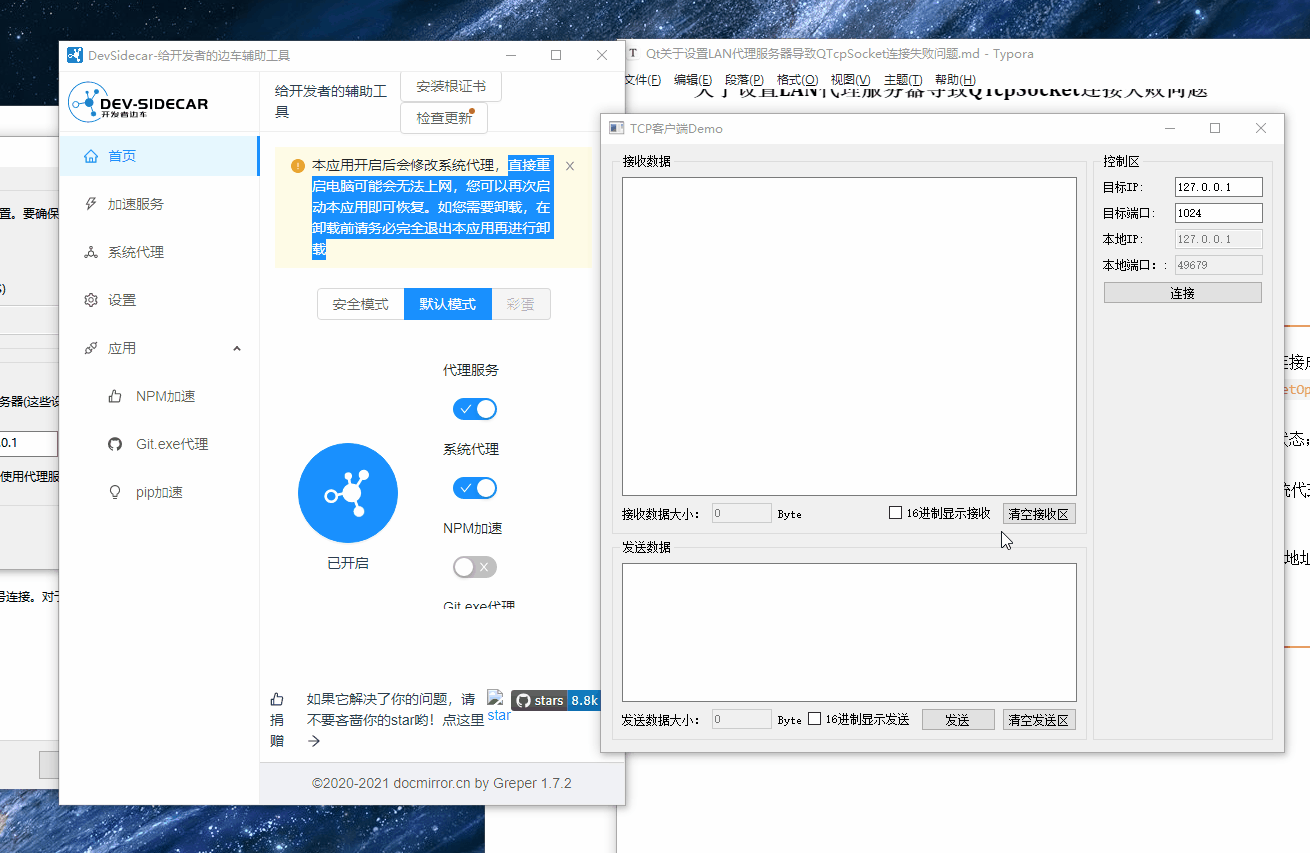Select the pip加速 lightbulb icon
Image resolution: width=1310 pixels, height=853 pixels.
tap(116, 491)
